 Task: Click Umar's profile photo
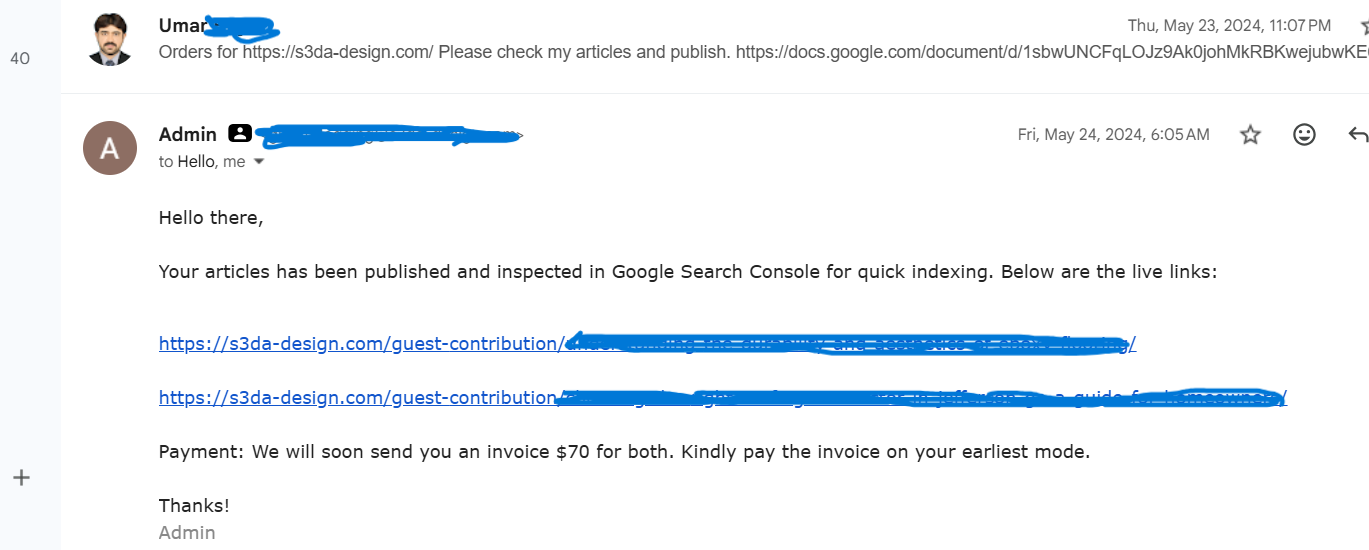[x=110, y=40]
